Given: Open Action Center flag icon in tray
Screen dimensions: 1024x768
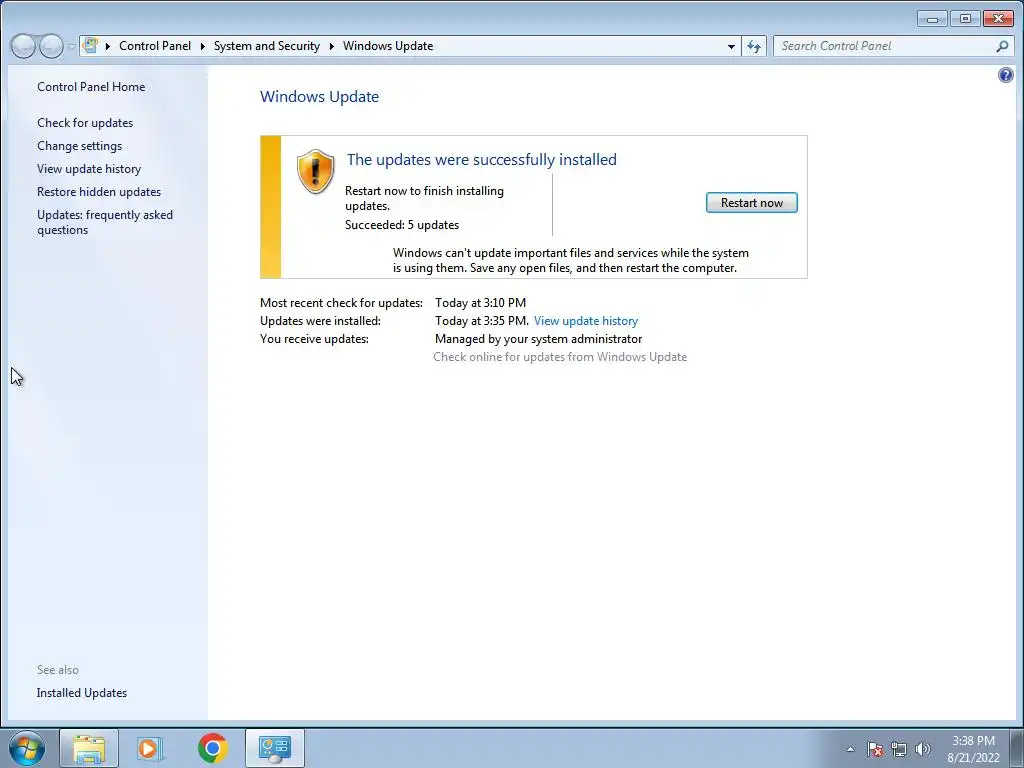Looking at the screenshot, I should [x=875, y=749].
